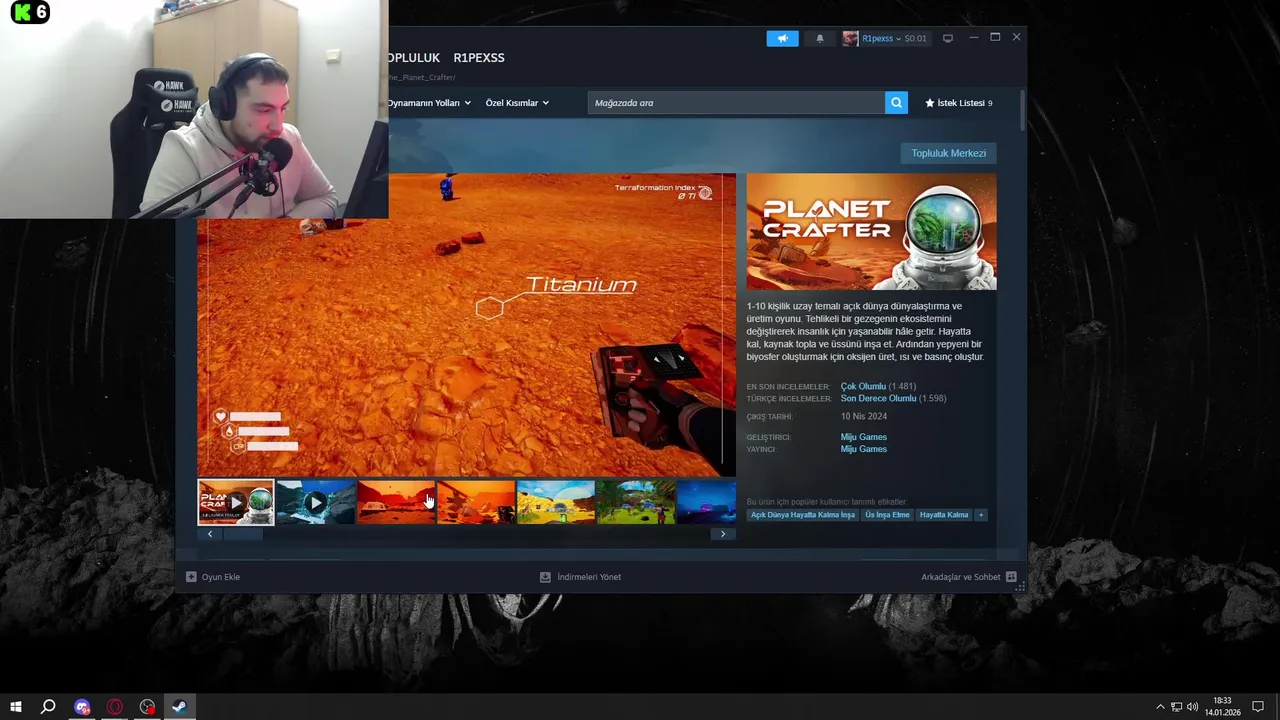
Task: Click the plus icon beside Oyun Ekle
Action: pyautogui.click(x=191, y=577)
